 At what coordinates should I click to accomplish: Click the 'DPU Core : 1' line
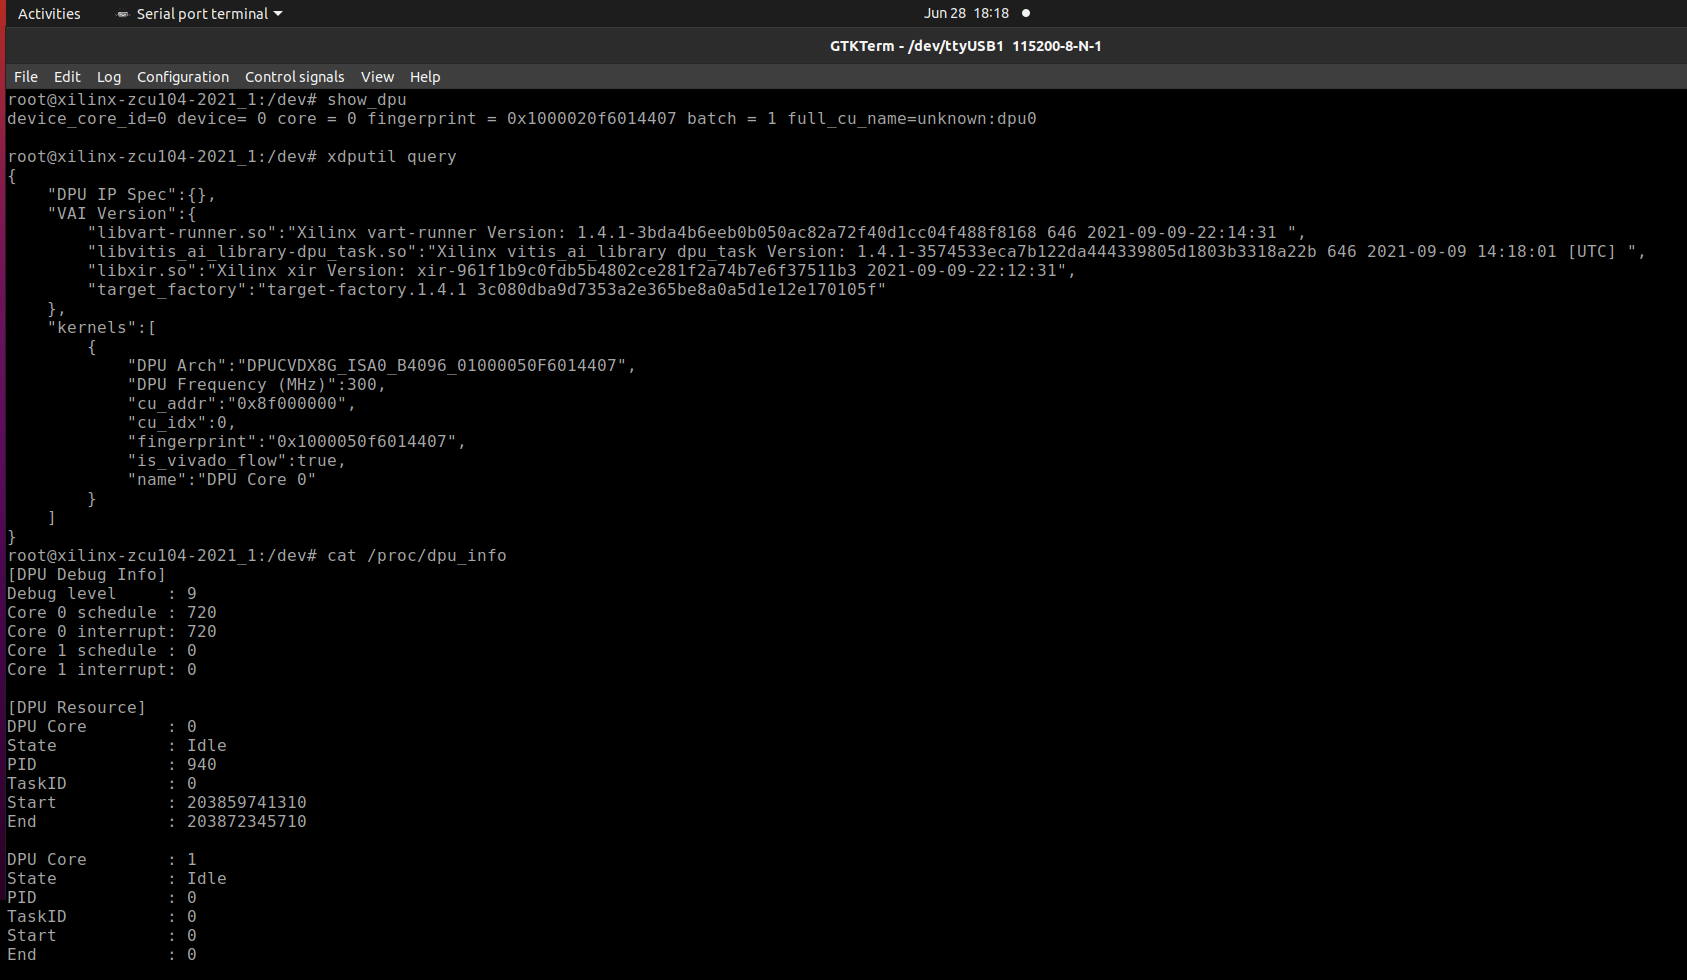pos(102,860)
